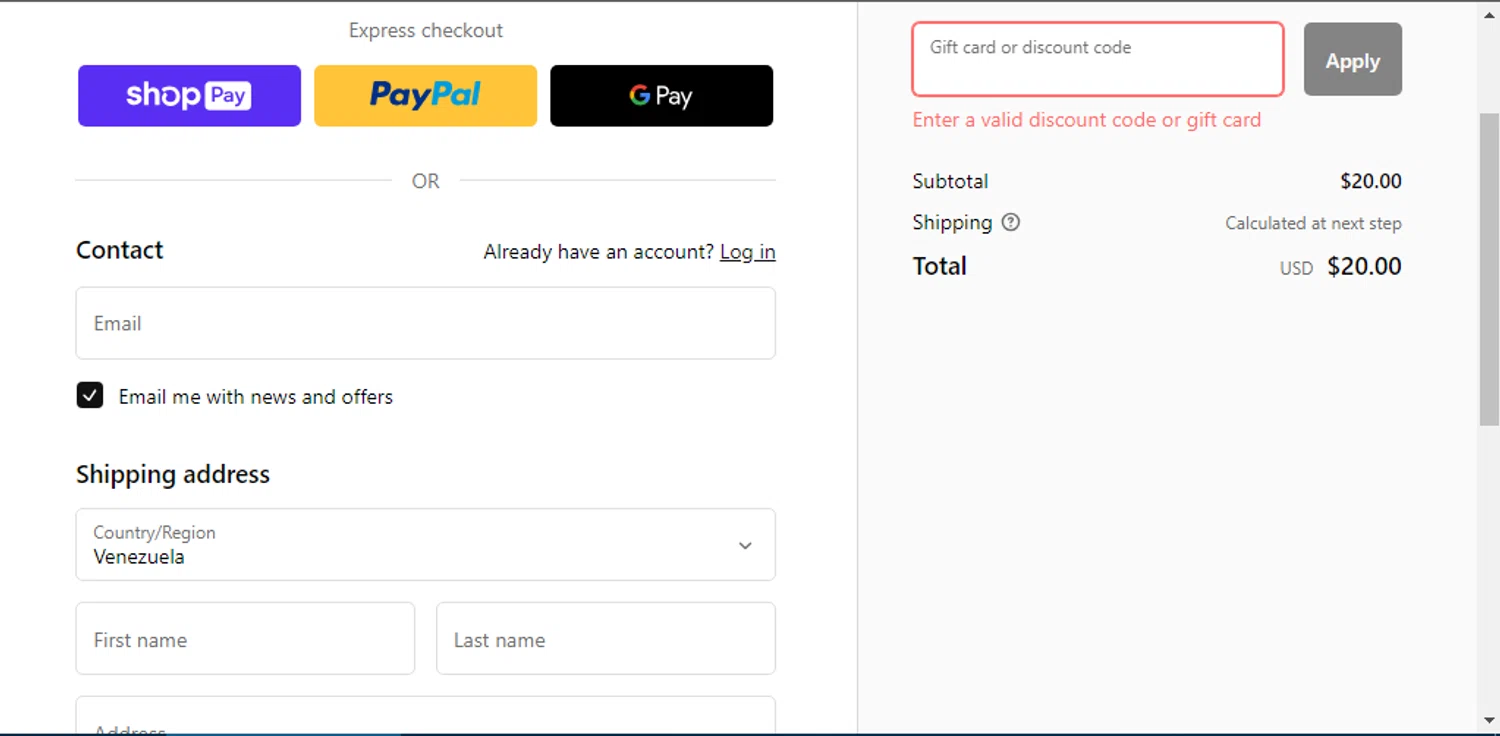Click the Shipping help question mark icon

click(x=1011, y=223)
